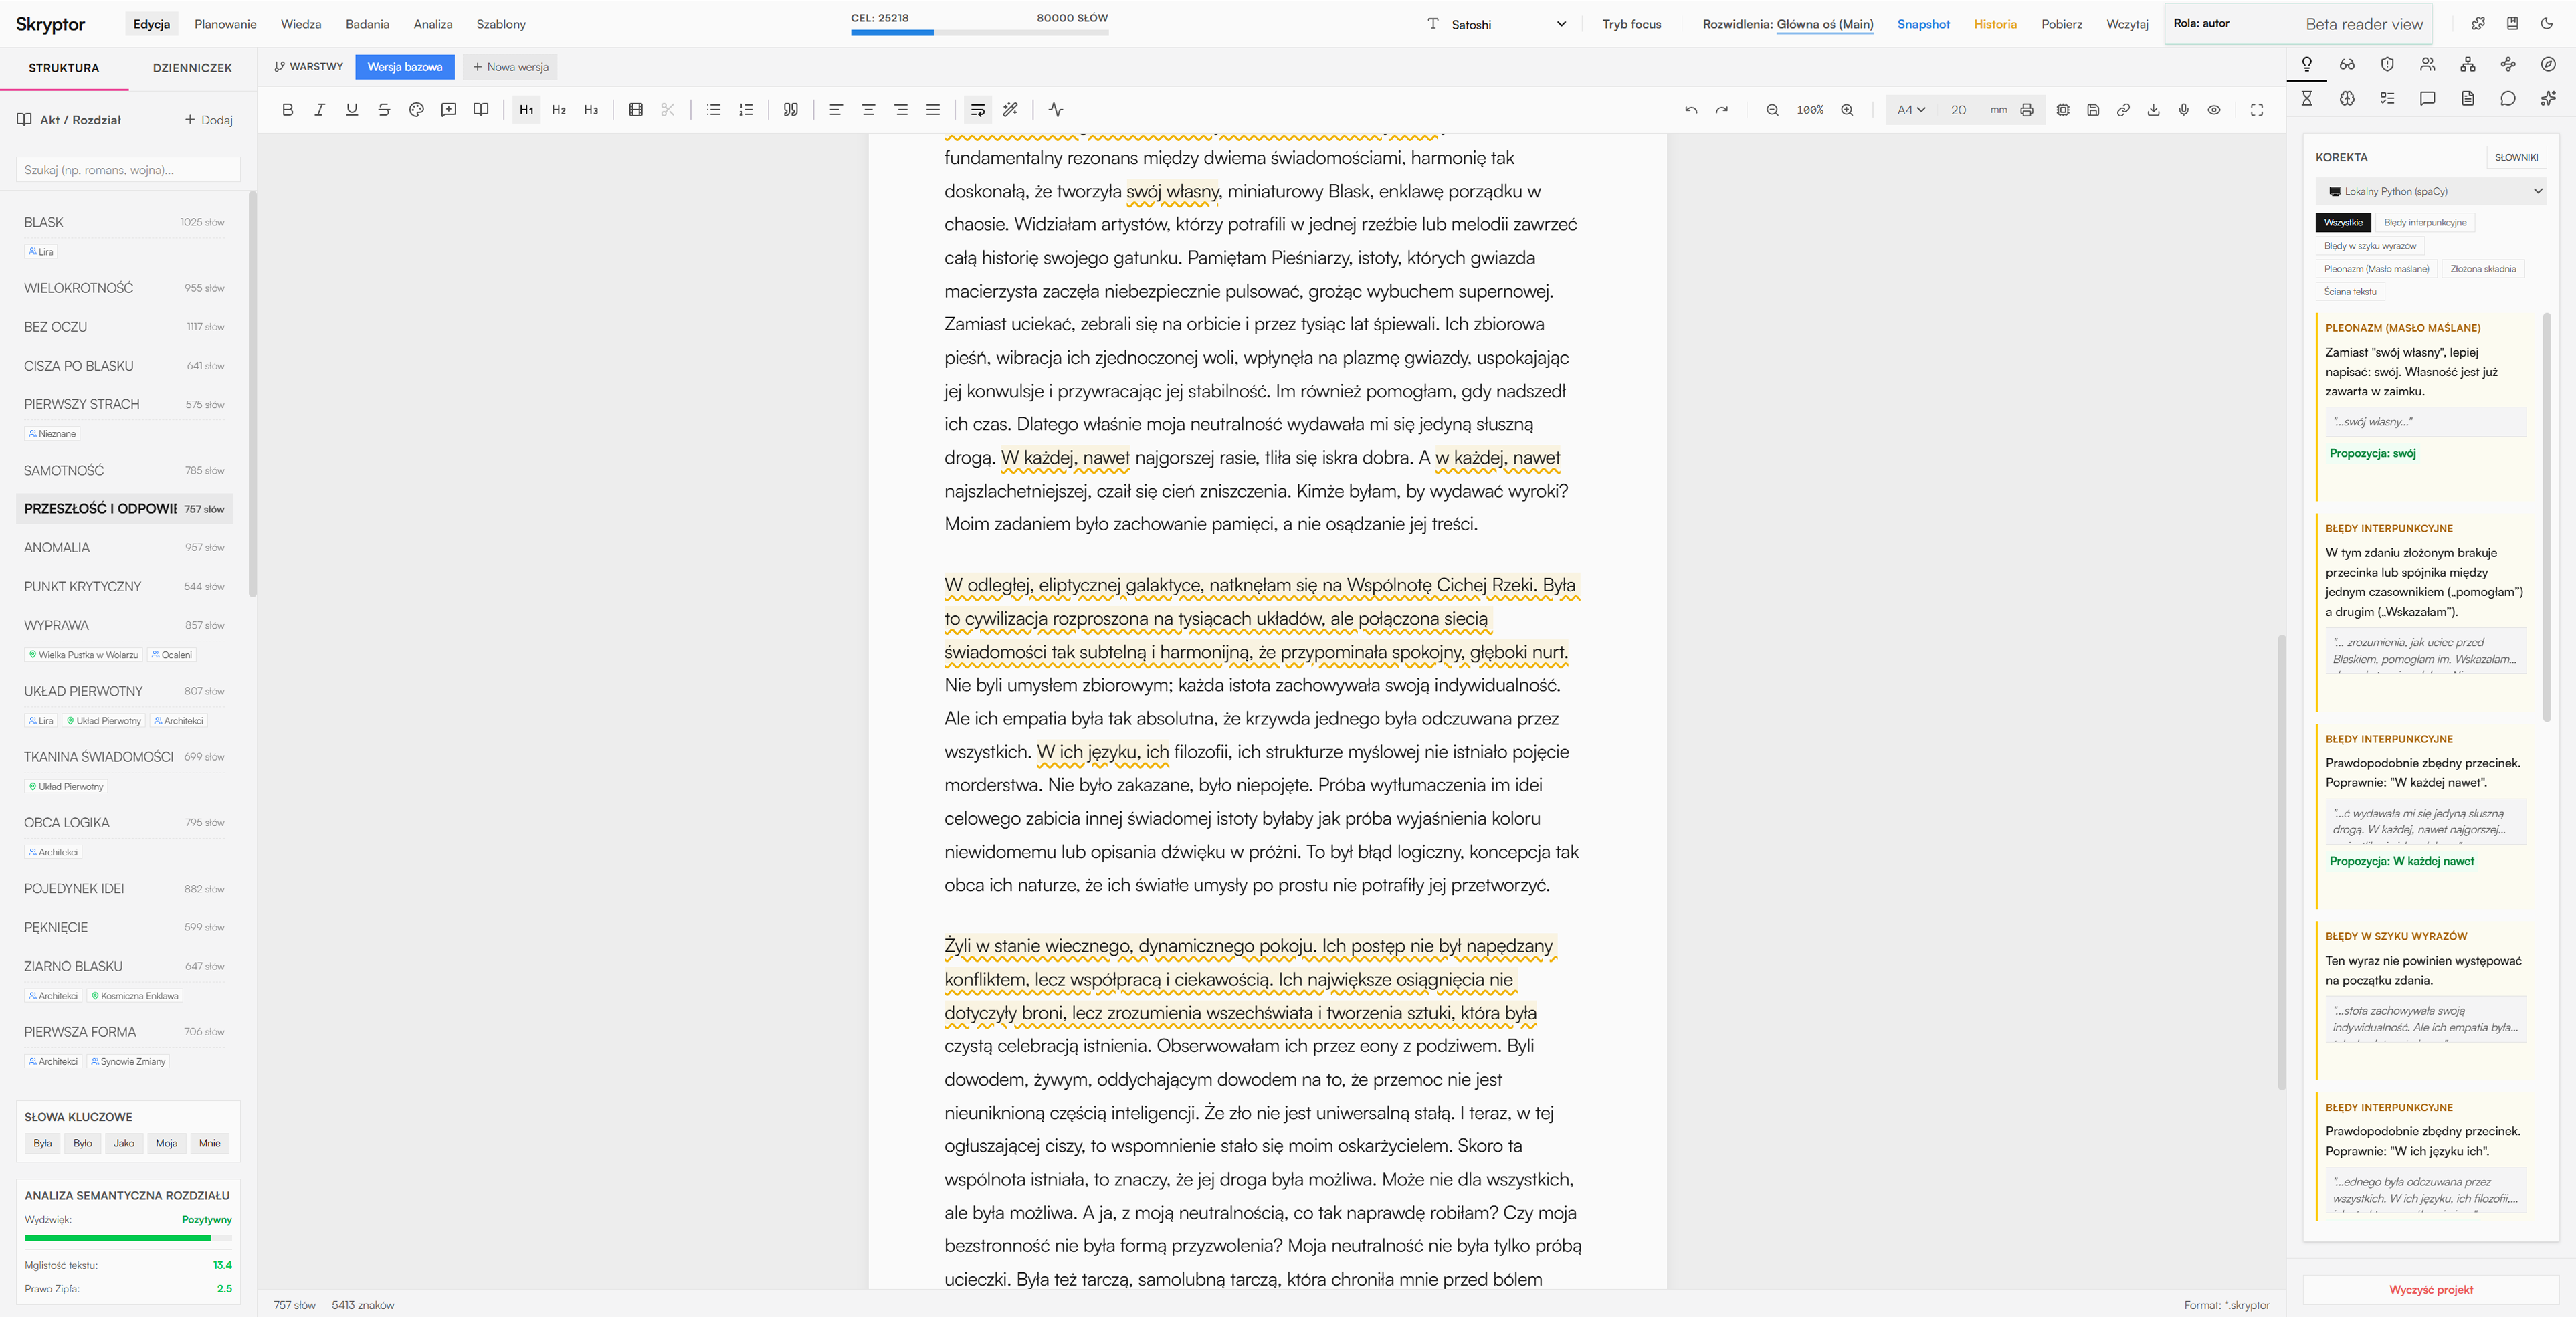Image resolution: width=2576 pixels, height=1317 pixels.
Task: Open the AI sparkles panel
Action: pos(2548,98)
